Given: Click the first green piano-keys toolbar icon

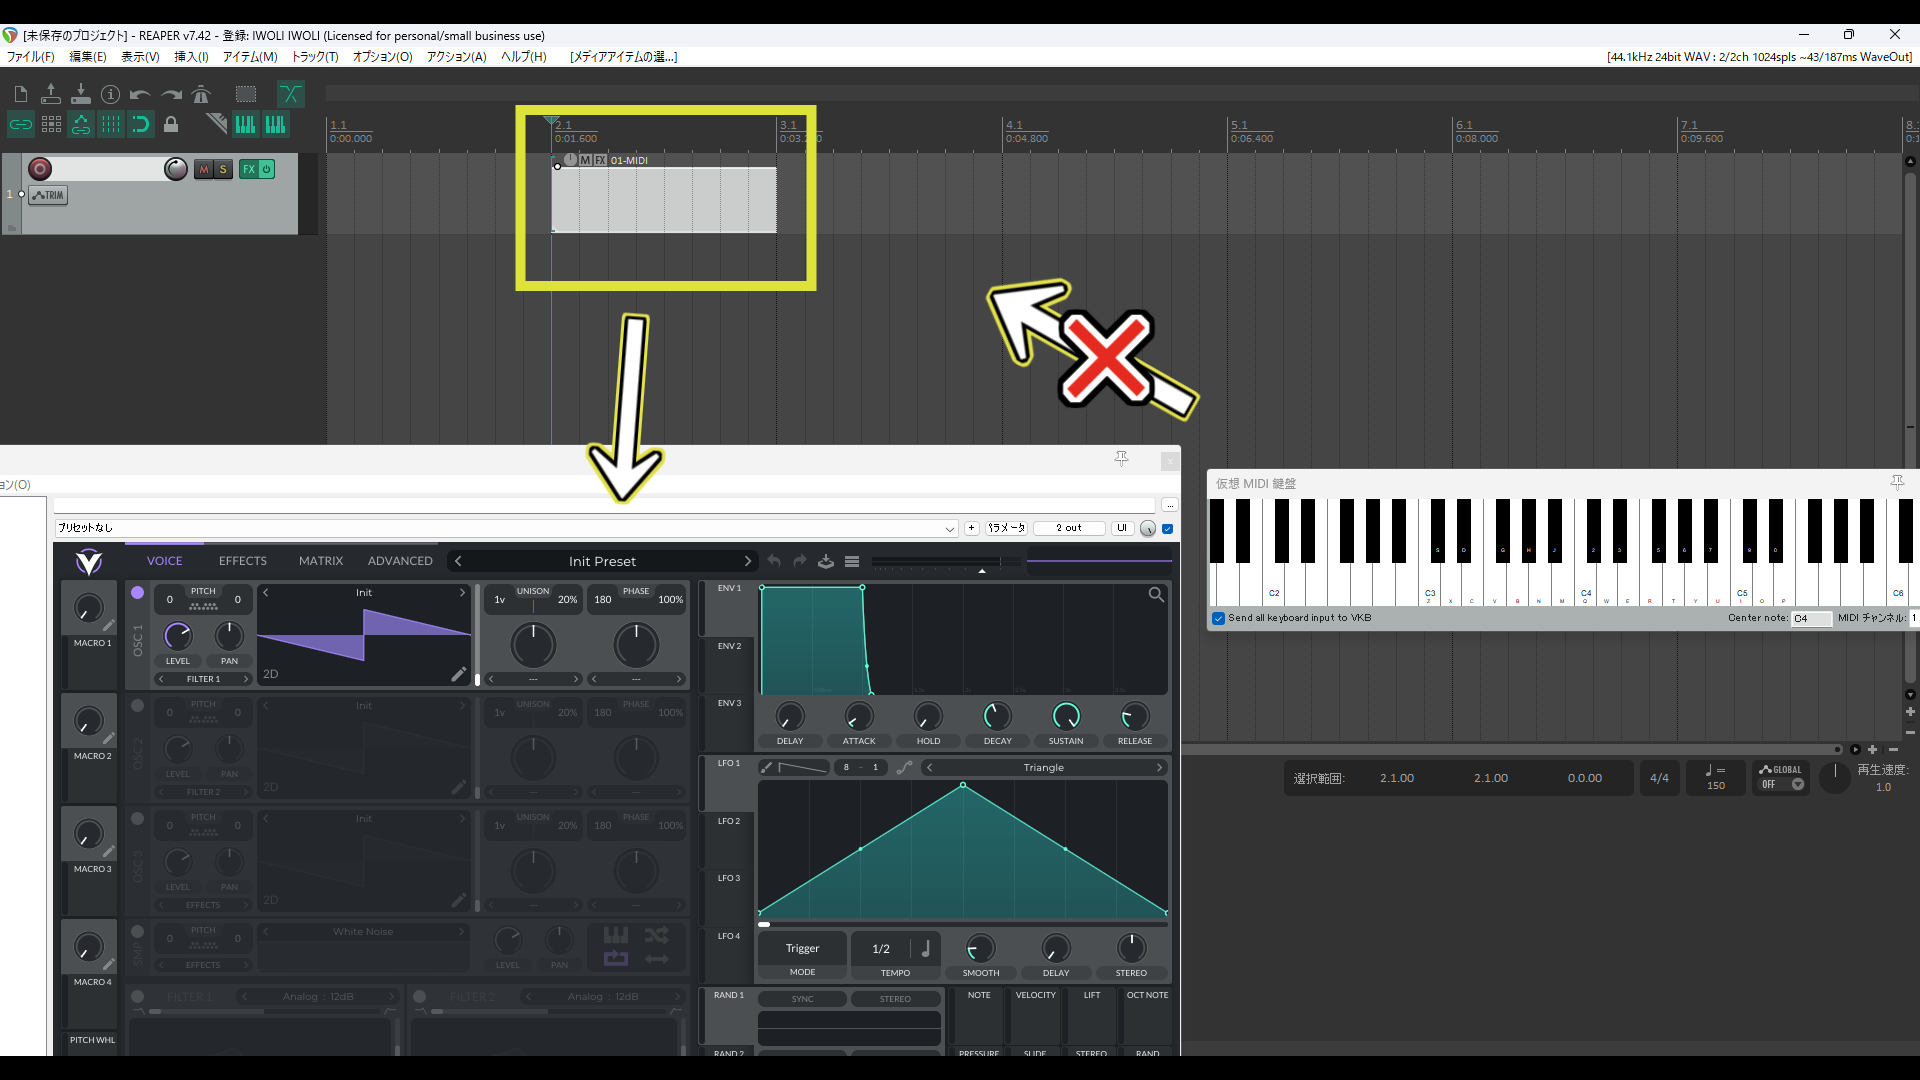Looking at the screenshot, I should point(245,124).
